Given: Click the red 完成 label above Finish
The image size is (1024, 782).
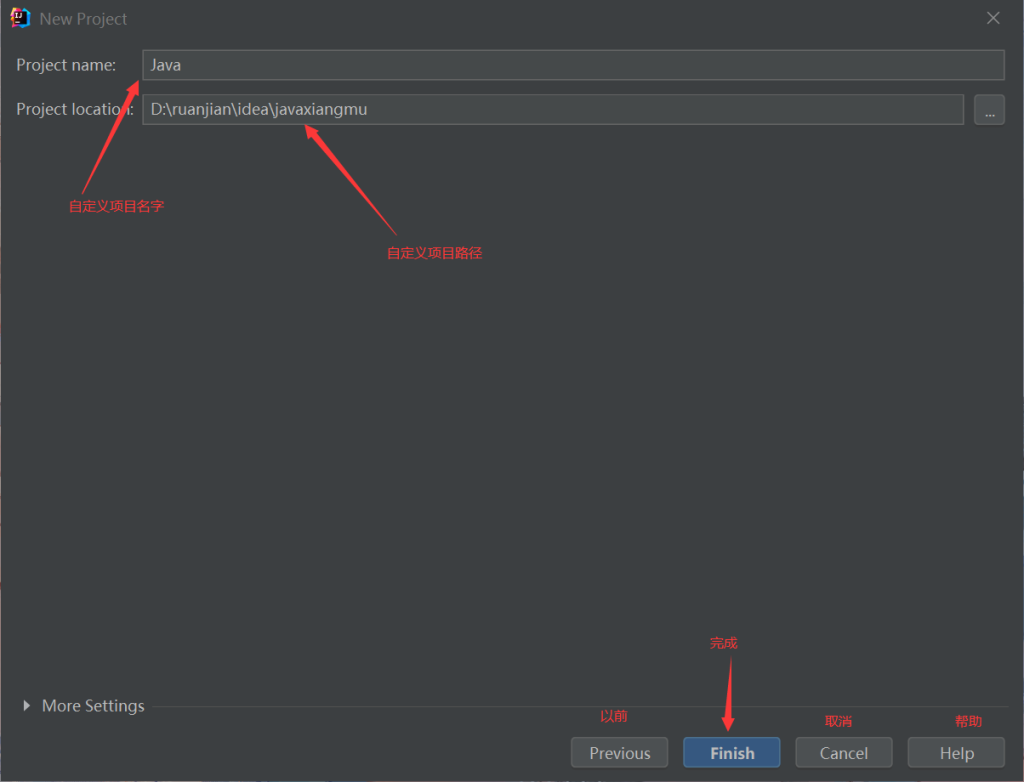Looking at the screenshot, I should click(x=723, y=643).
